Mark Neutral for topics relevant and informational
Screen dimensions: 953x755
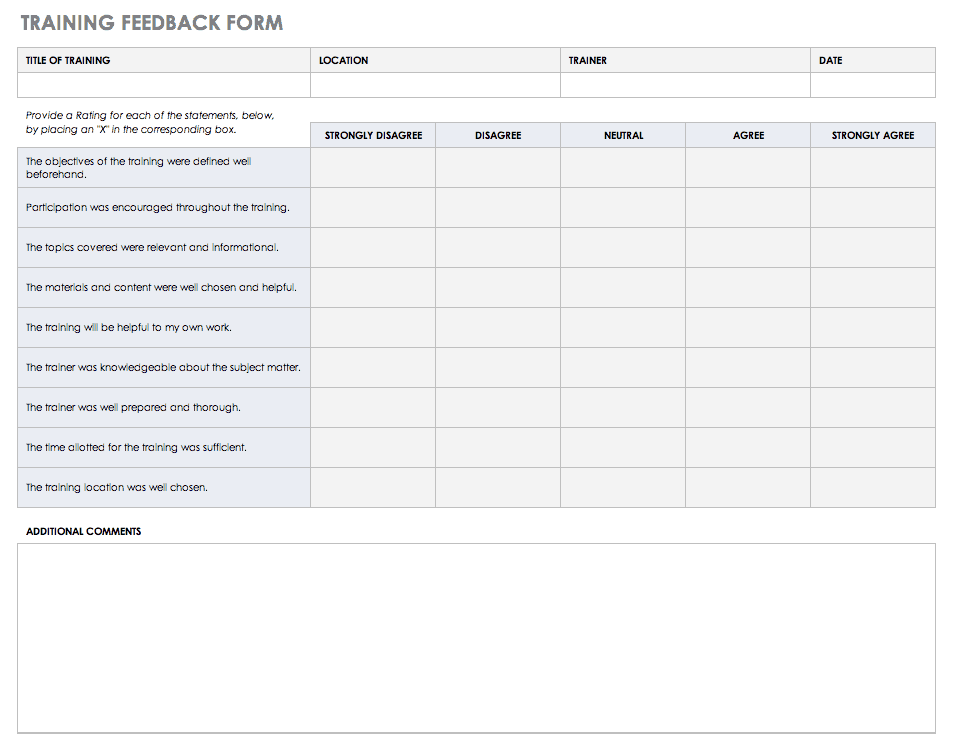pyautogui.click(x=622, y=248)
